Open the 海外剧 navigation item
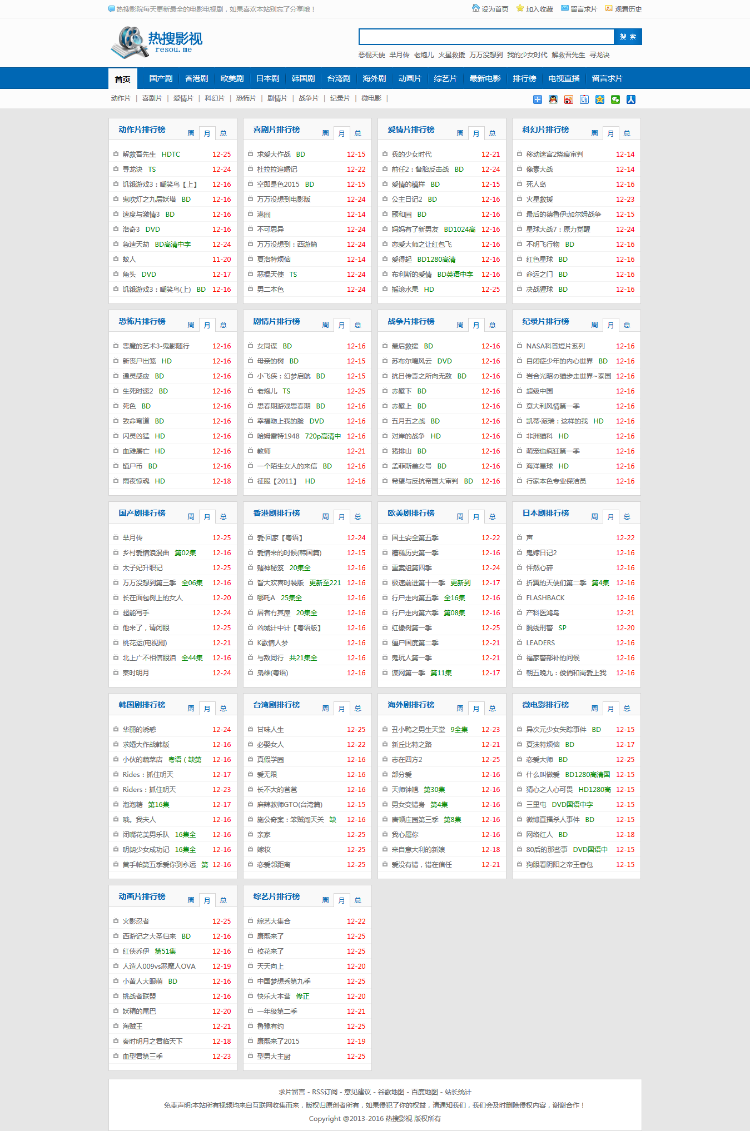The width and height of the screenshot is (750, 1131). (x=374, y=79)
